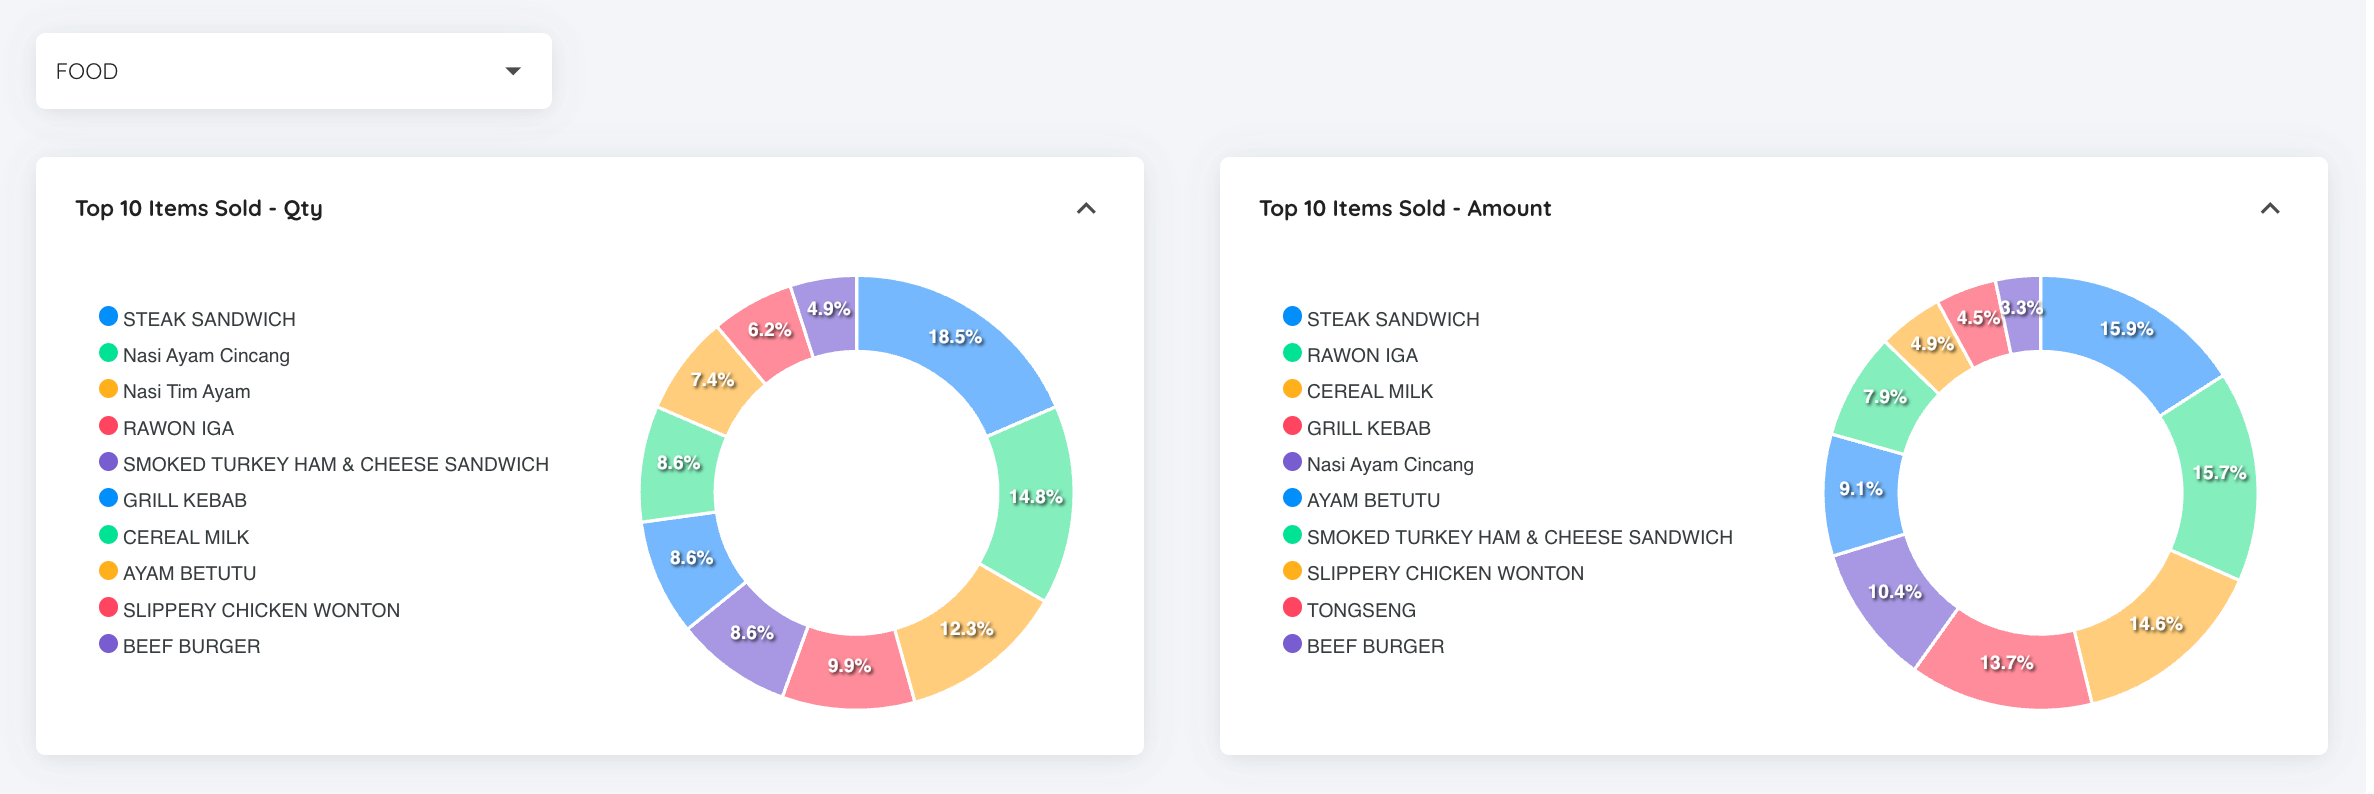This screenshot has height=794, width=2374.
Task: Collapse the Top 10 Items Sold - Qty panel
Action: (x=1086, y=208)
